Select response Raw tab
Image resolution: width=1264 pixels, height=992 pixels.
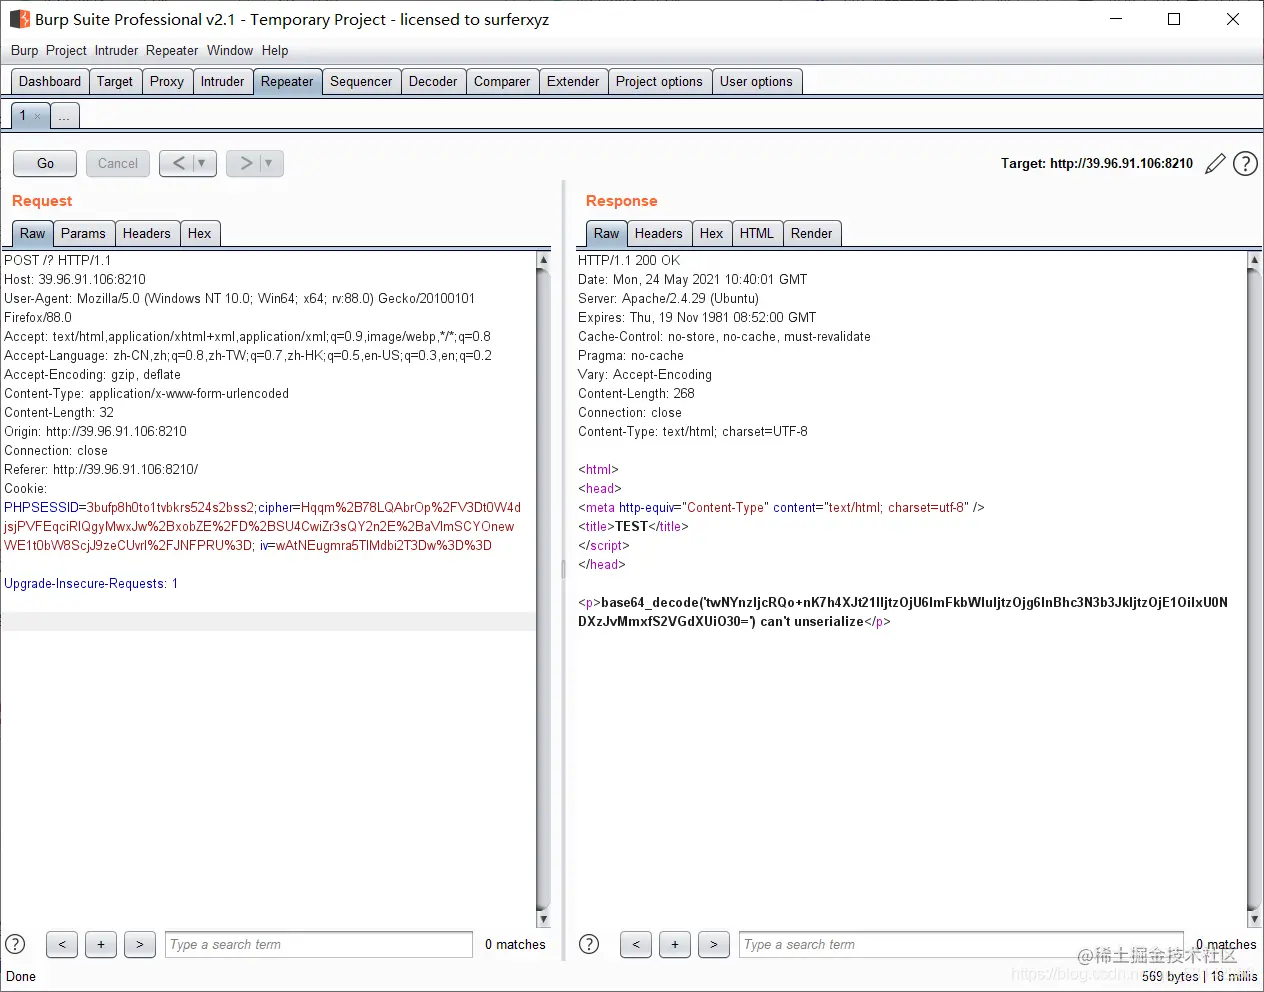pyautogui.click(x=607, y=234)
